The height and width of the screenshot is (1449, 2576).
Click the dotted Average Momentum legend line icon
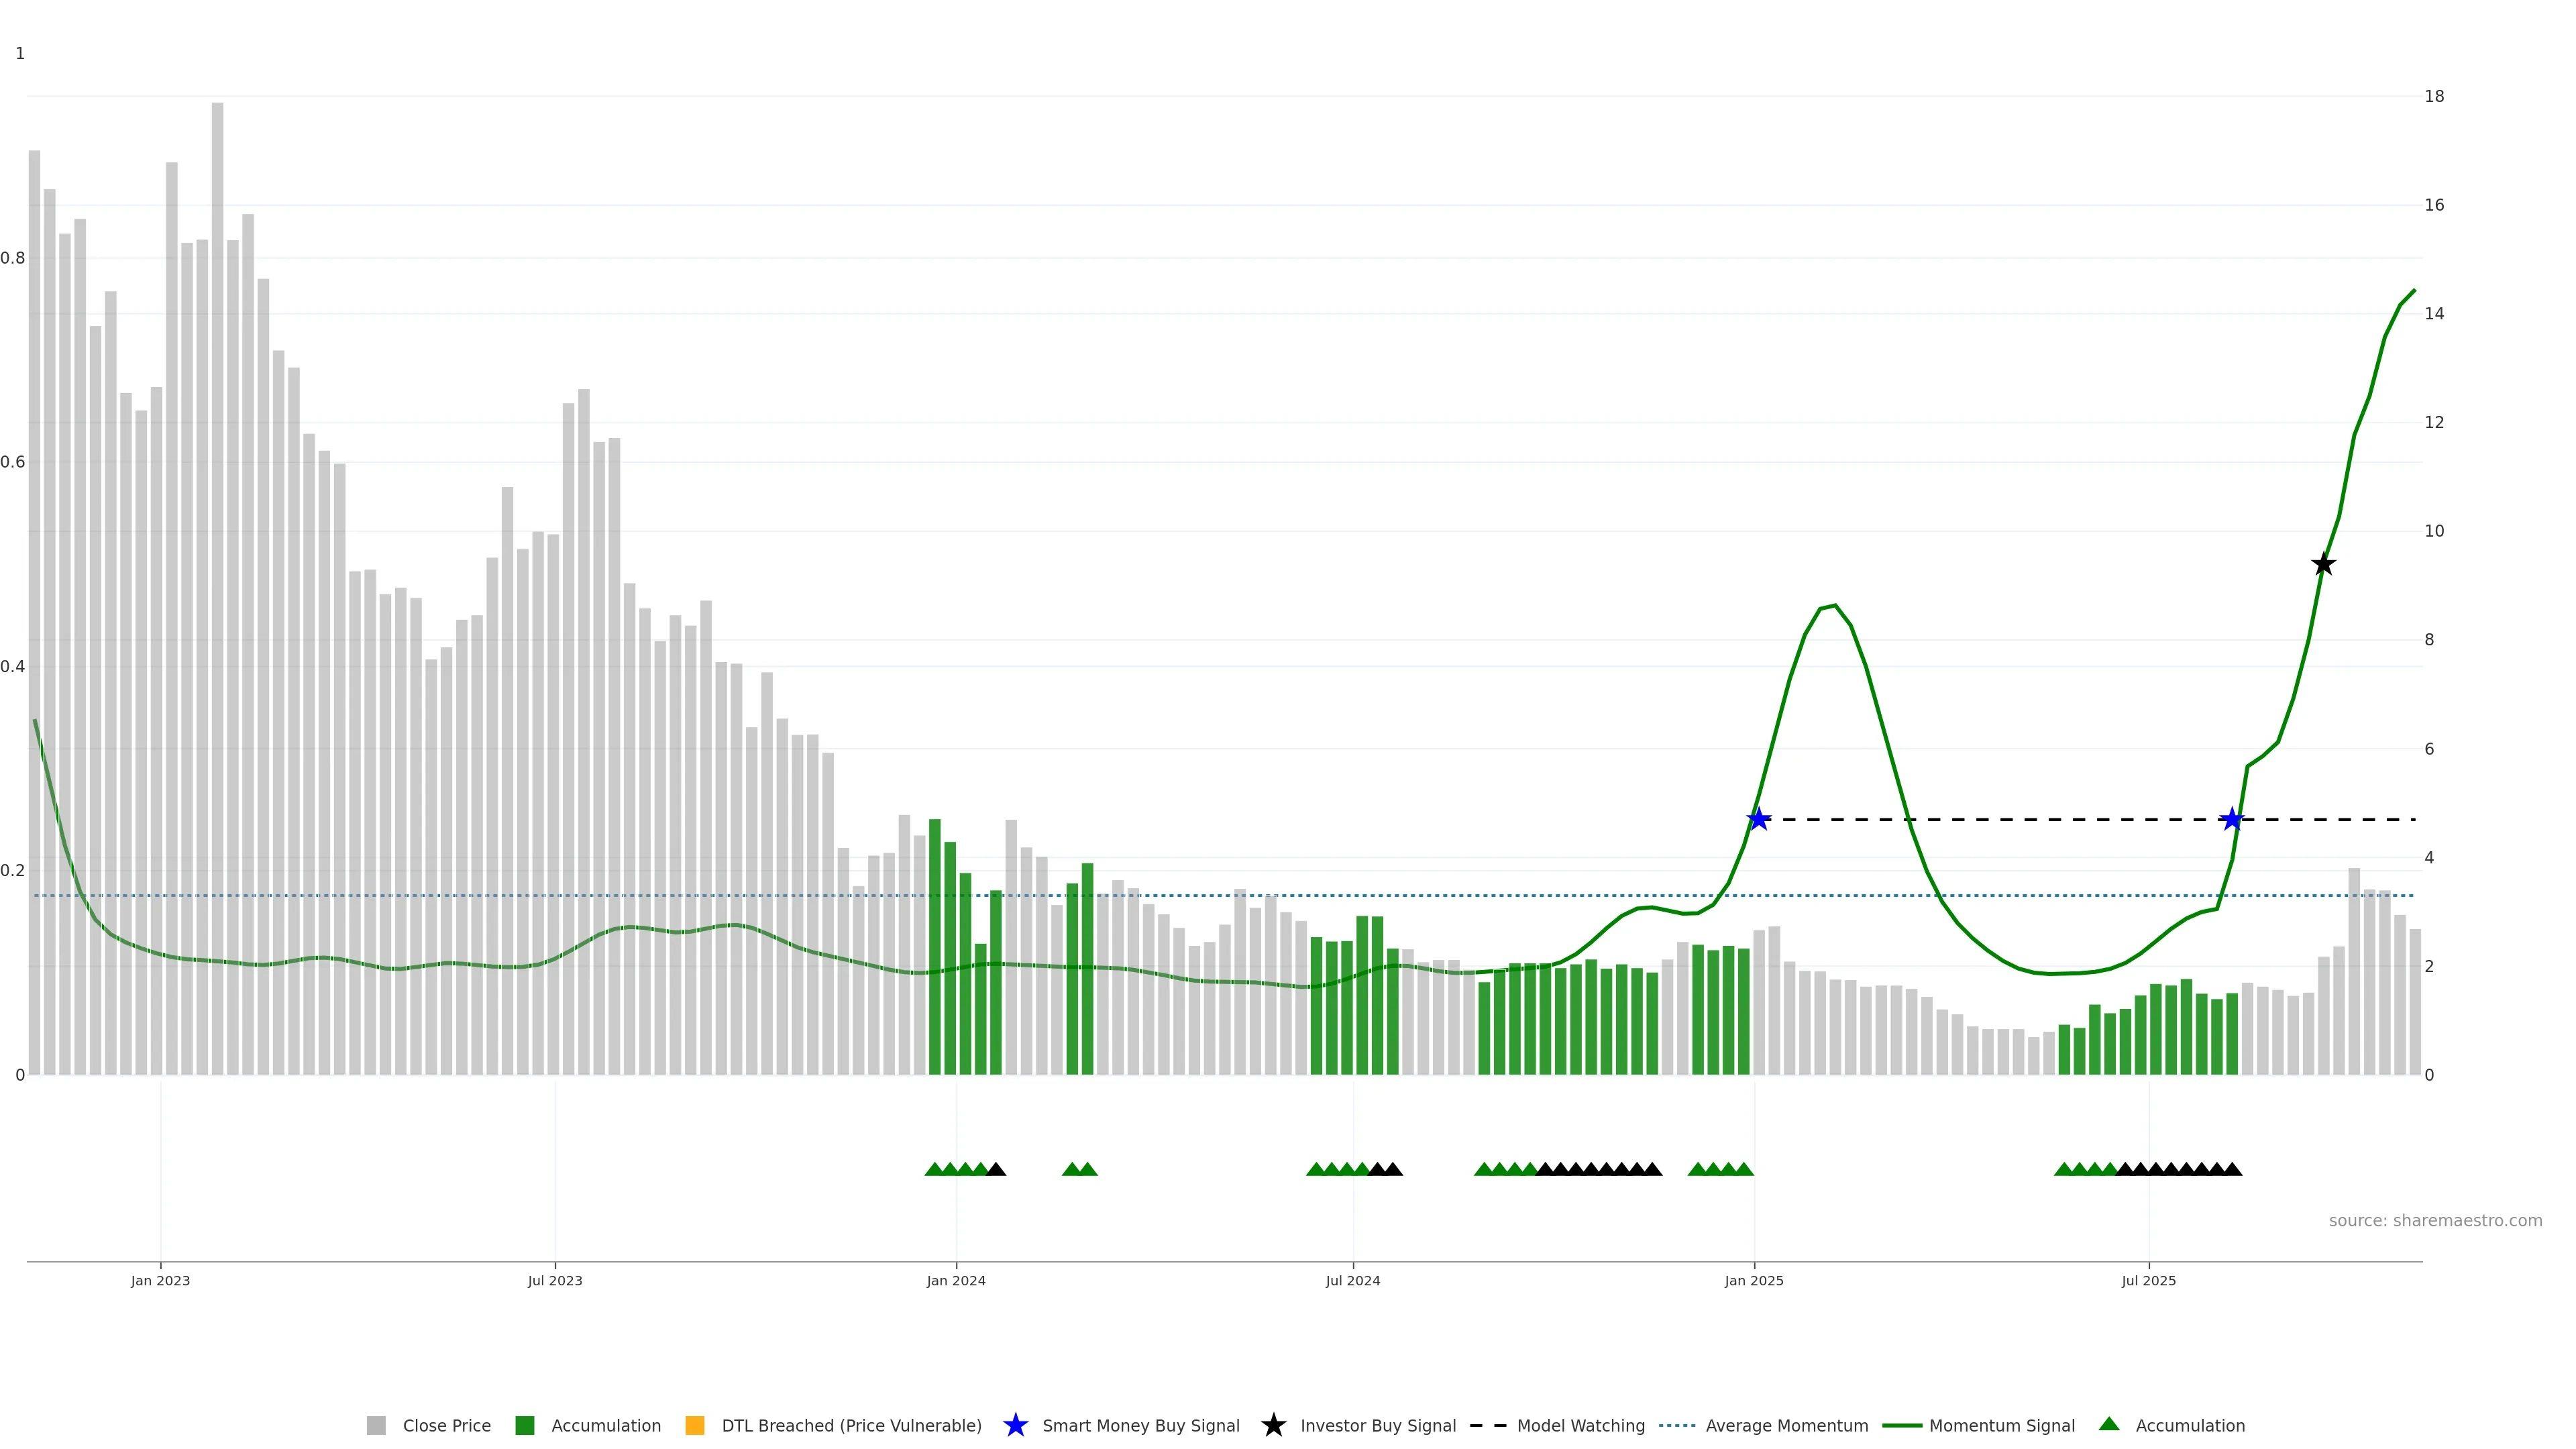pos(1677,1425)
